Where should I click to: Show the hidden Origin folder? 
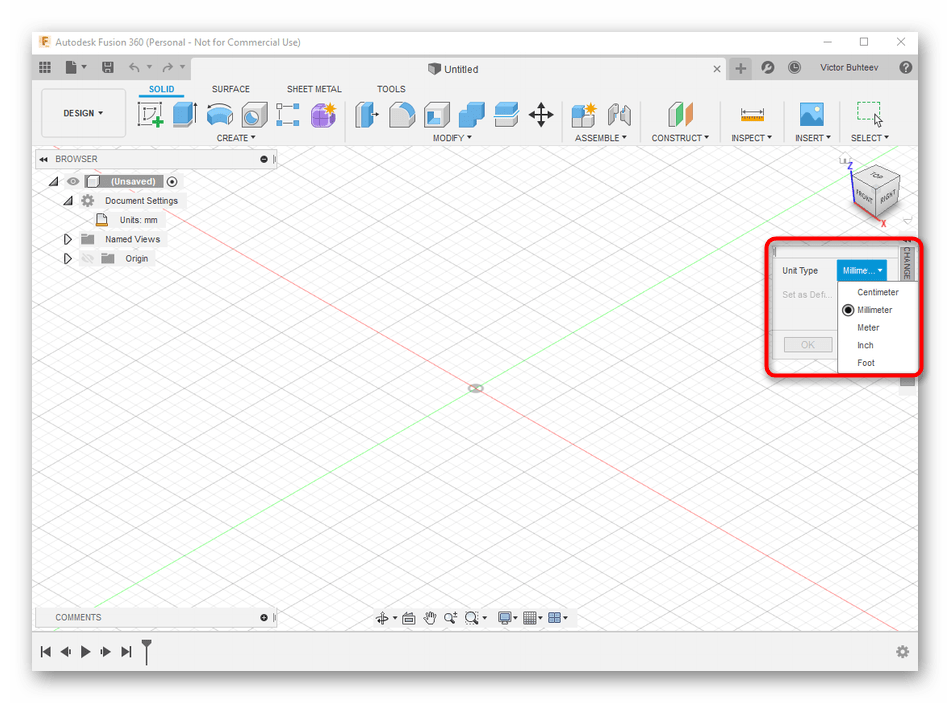point(87,259)
